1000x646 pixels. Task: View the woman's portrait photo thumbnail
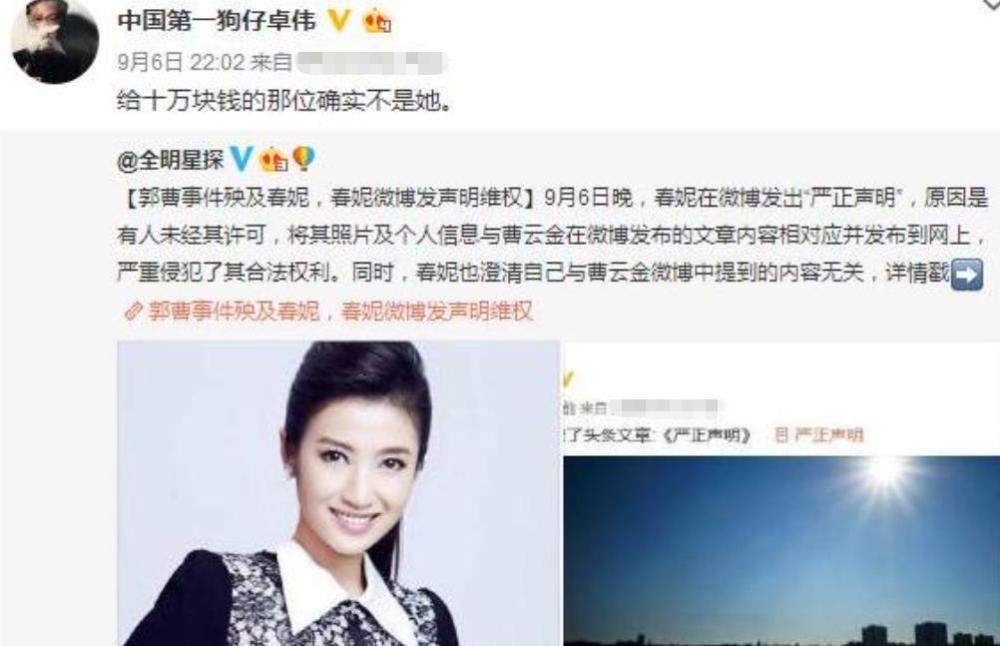(x=339, y=494)
